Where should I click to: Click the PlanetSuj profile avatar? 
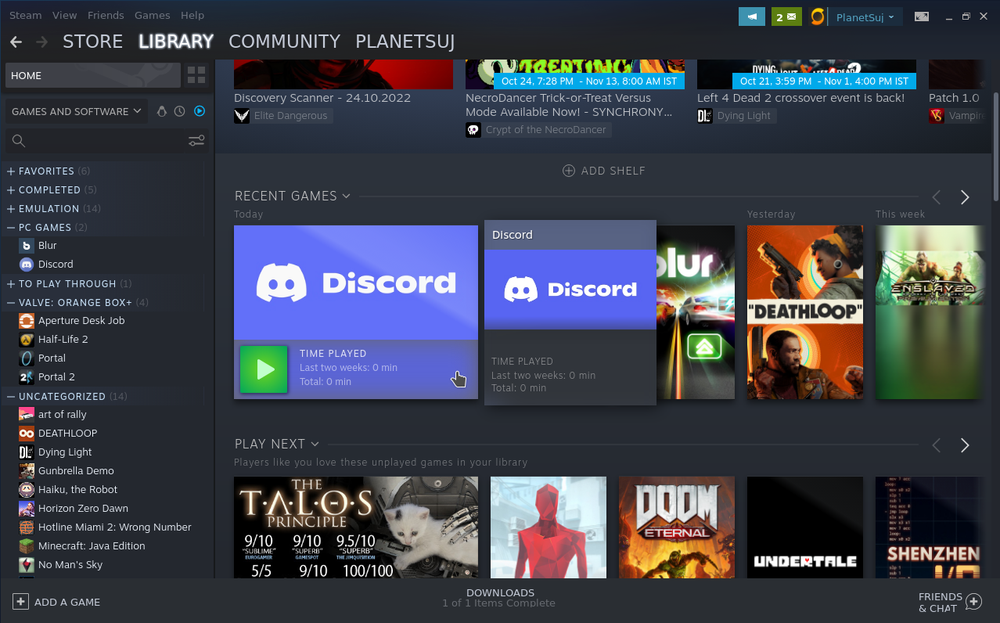click(818, 17)
